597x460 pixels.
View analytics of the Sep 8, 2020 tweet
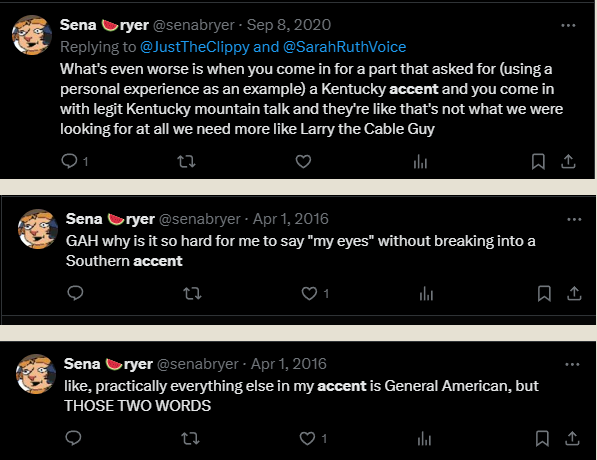pos(420,161)
